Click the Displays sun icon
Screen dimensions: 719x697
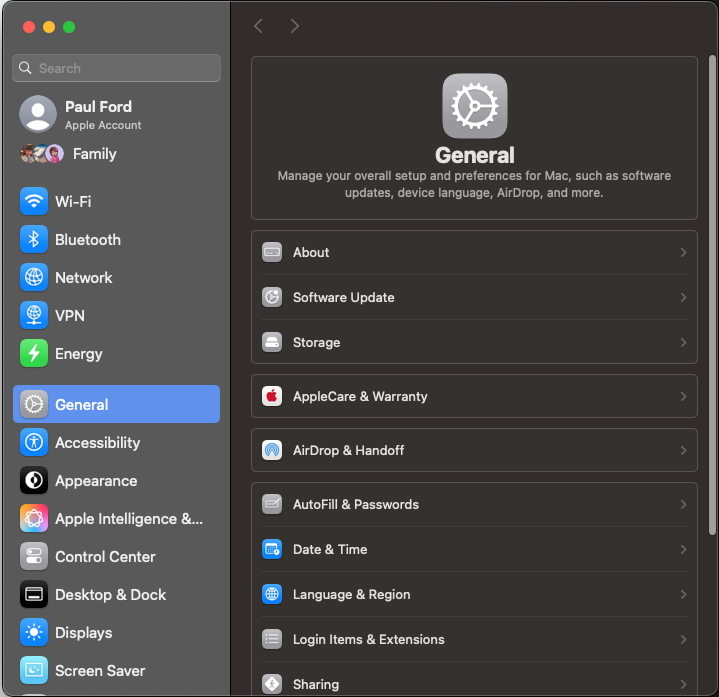pos(33,632)
